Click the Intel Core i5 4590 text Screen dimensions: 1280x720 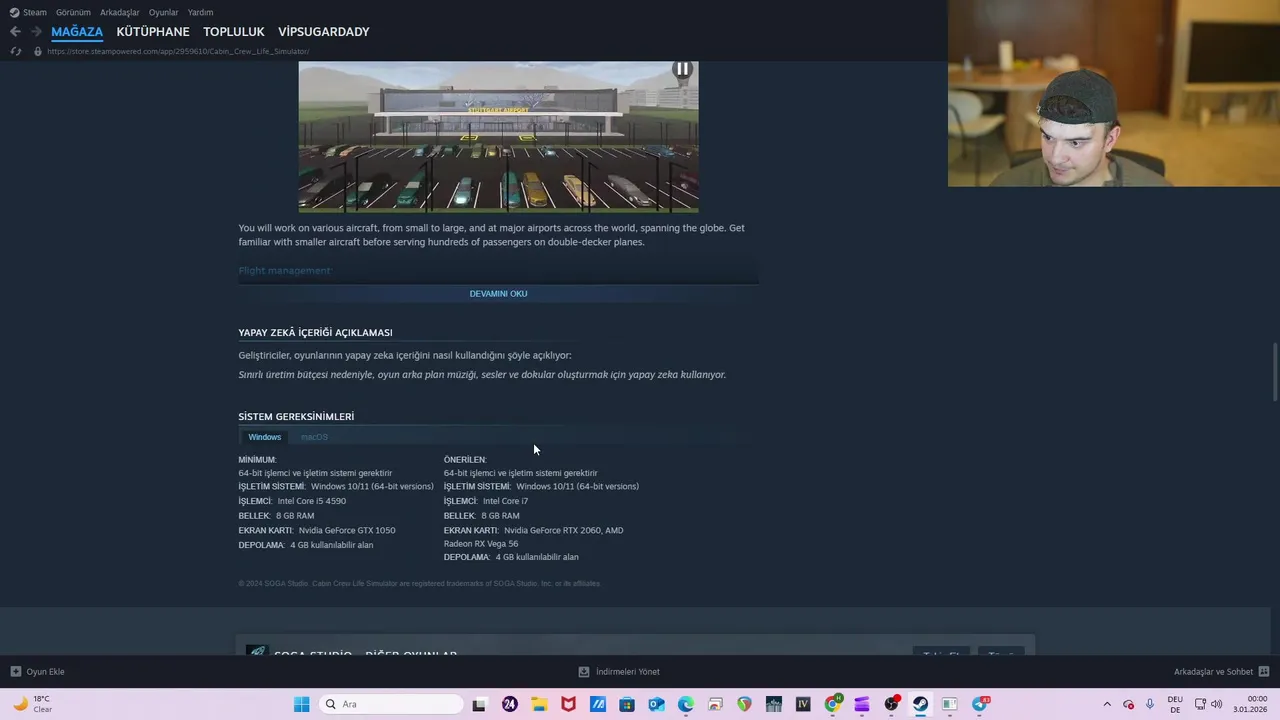point(312,501)
